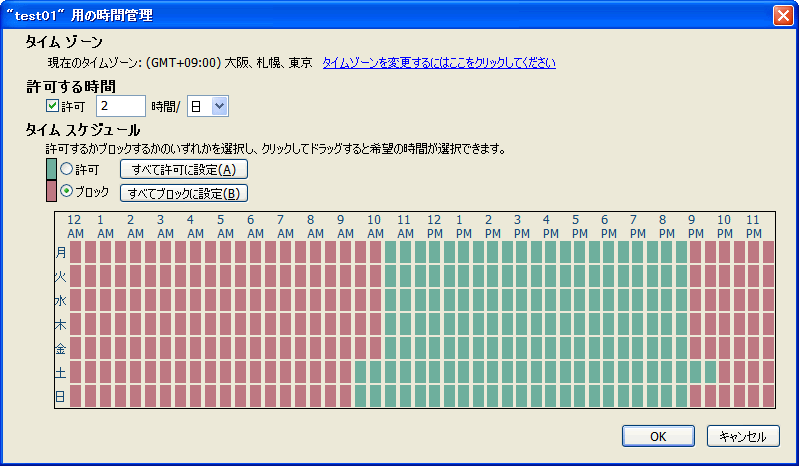Click the タイム スケジュール section heading
Viewport: 799px width, 466px height.
click(x=83, y=130)
